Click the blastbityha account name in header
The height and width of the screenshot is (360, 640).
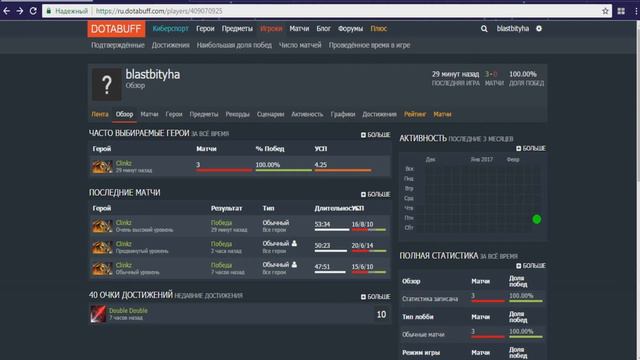513,29
